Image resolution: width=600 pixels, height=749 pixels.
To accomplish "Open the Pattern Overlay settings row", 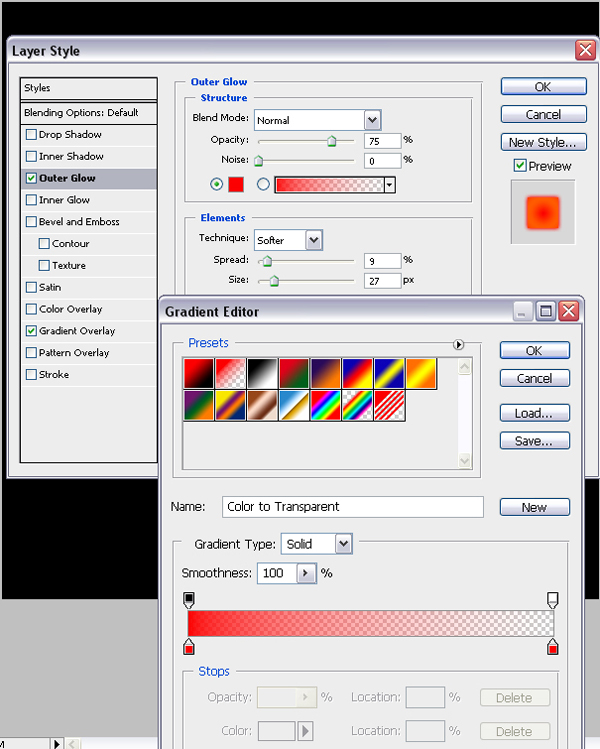I will [x=89, y=353].
